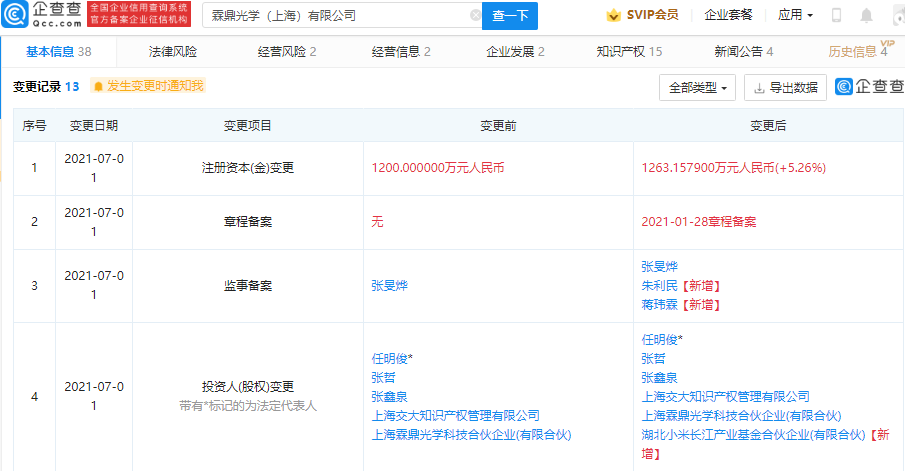
Task: Click the 2021-01-28章程备案 value
Action: tap(698, 222)
